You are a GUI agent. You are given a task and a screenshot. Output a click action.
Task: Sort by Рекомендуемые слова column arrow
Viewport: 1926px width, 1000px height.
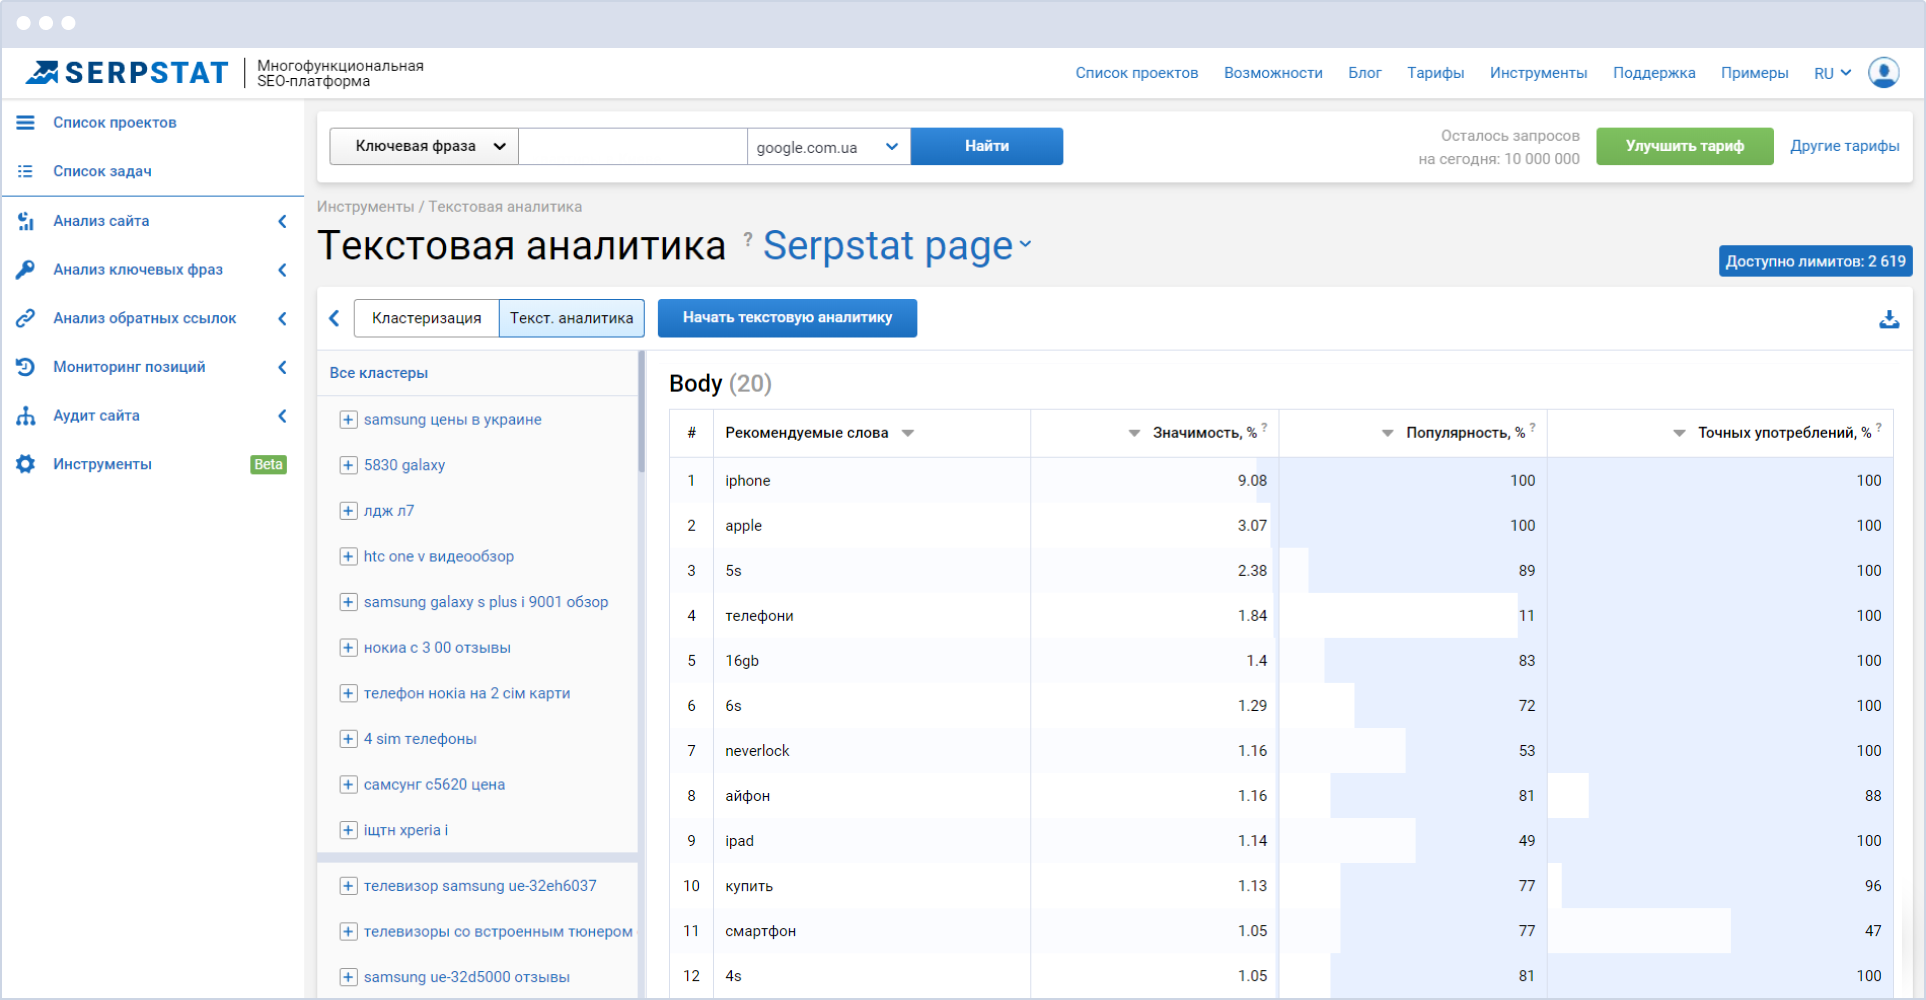click(908, 433)
